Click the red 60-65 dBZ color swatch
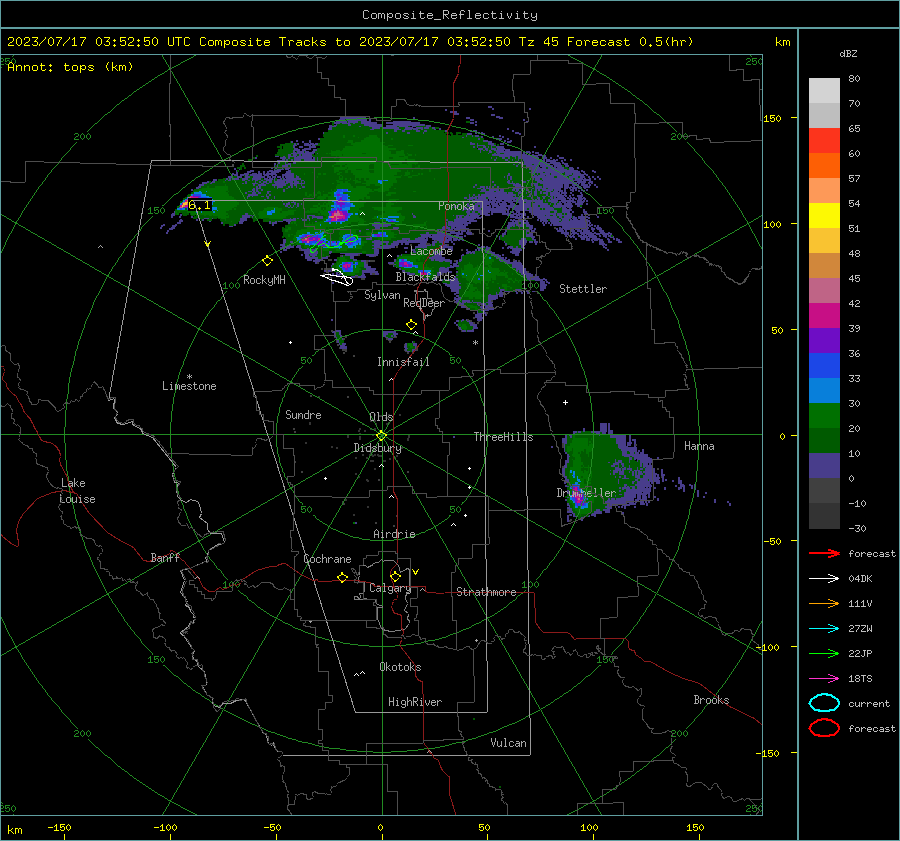The height and width of the screenshot is (841, 900). click(x=824, y=141)
